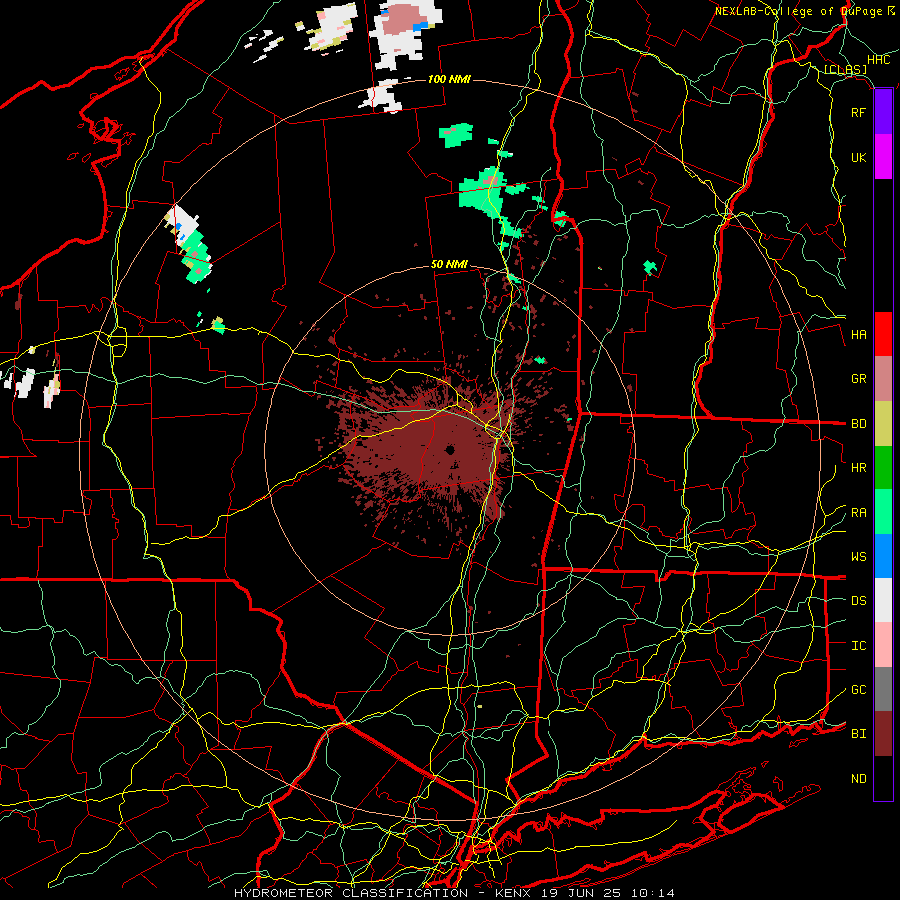Click the HYDROMETEOR CLASSIFICATION caption
Image resolution: width=900 pixels, height=900 pixels.
[351, 893]
